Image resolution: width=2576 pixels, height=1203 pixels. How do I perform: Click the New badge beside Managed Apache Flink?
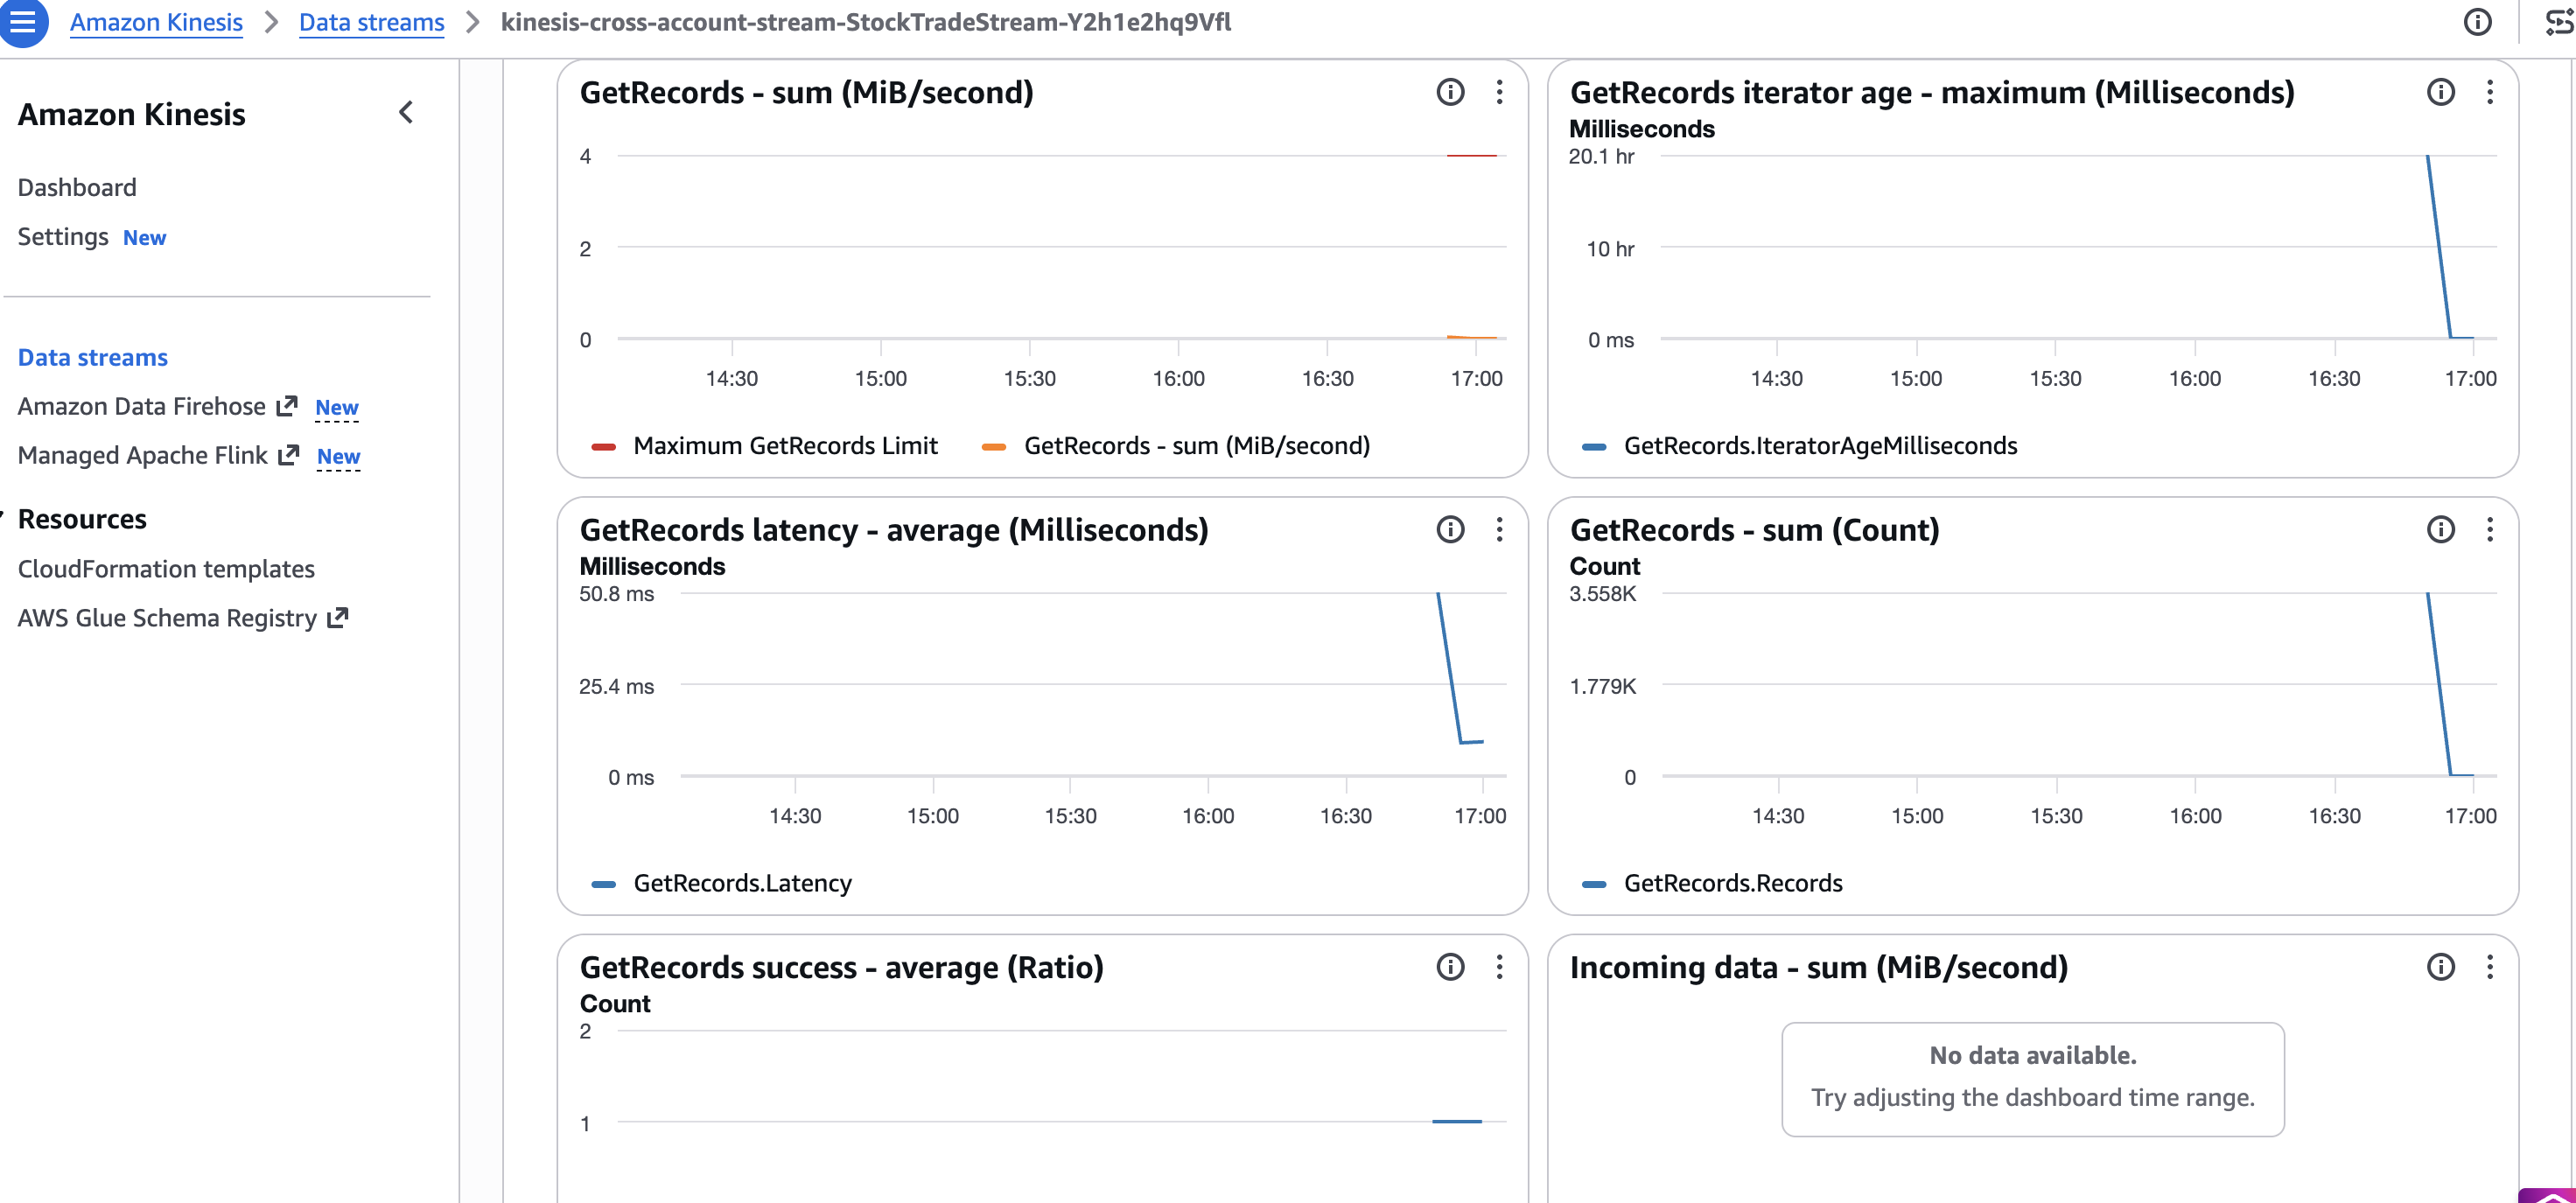338,456
